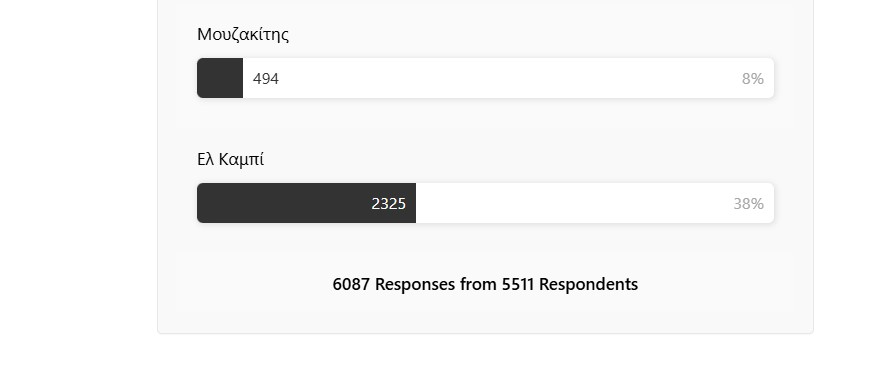Click blank page margin right of the poll card

click(x=846, y=168)
